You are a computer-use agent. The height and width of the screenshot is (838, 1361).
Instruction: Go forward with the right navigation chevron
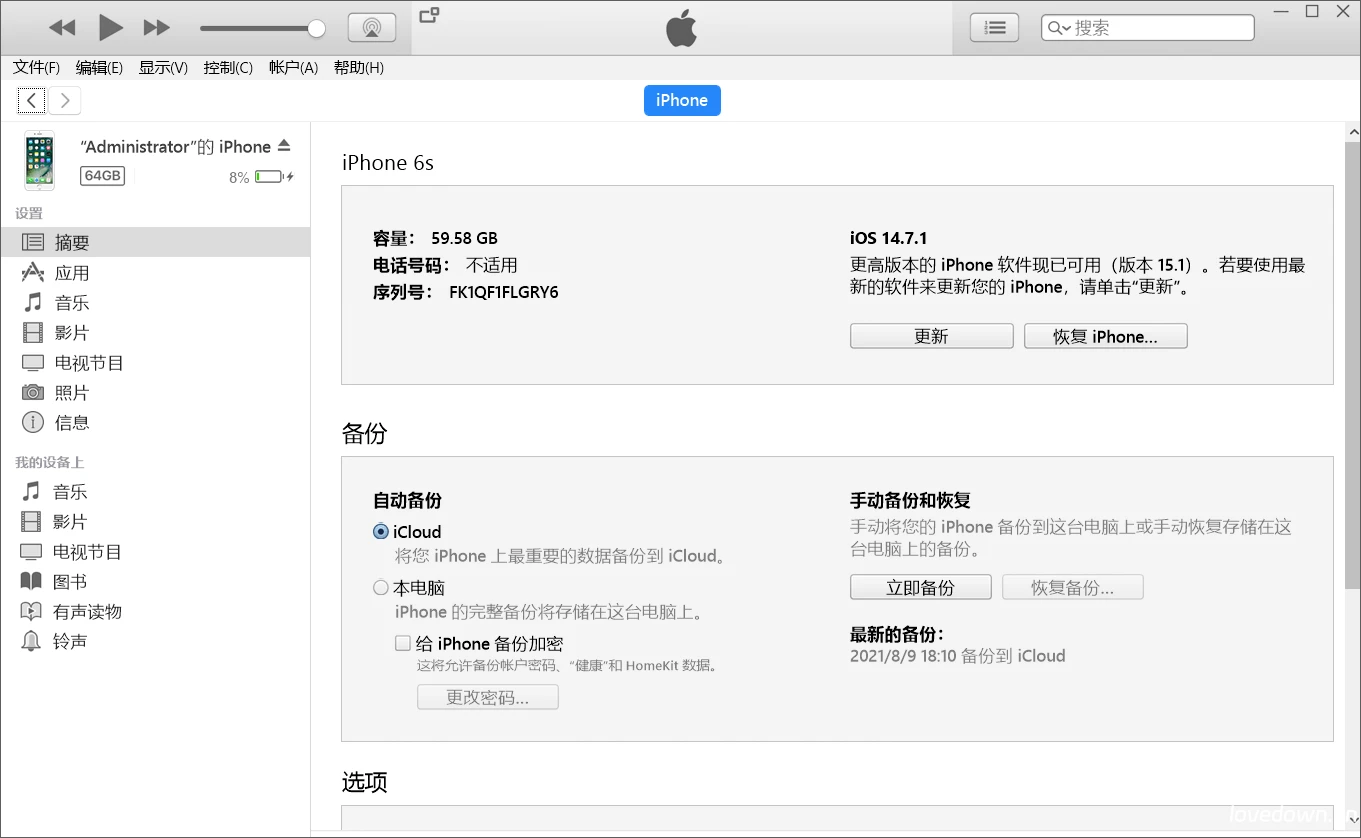[64, 100]
